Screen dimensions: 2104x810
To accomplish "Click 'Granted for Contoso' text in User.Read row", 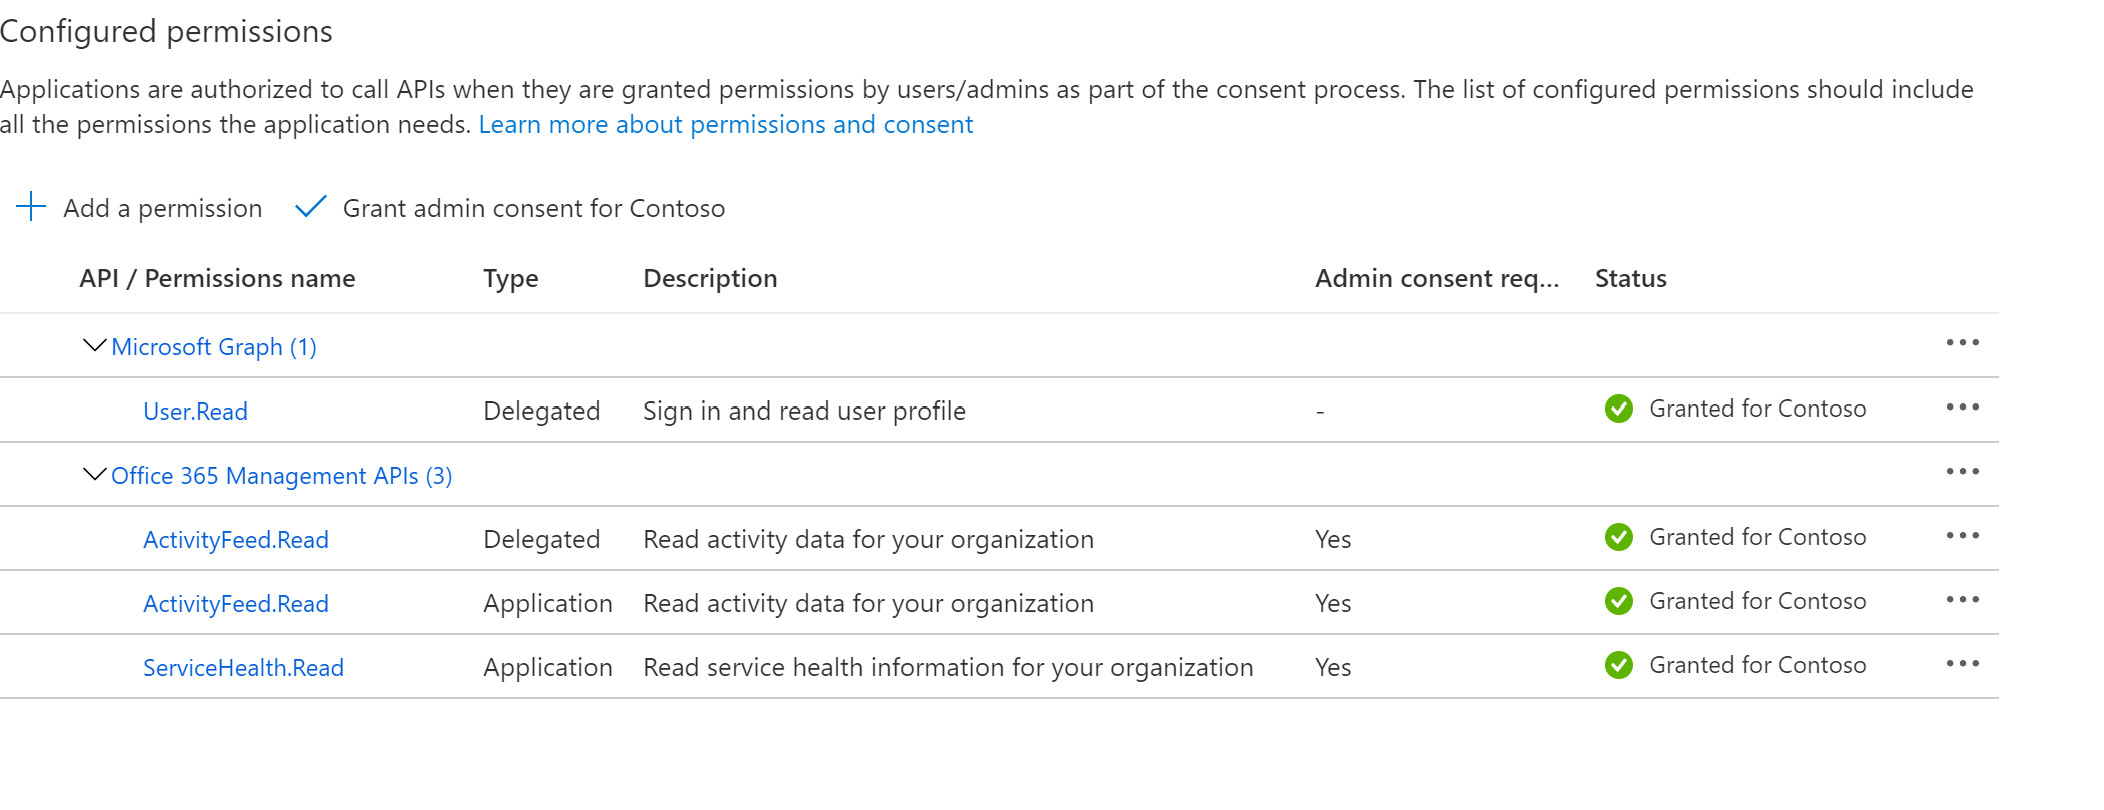I will click(x=1757, y=409).
